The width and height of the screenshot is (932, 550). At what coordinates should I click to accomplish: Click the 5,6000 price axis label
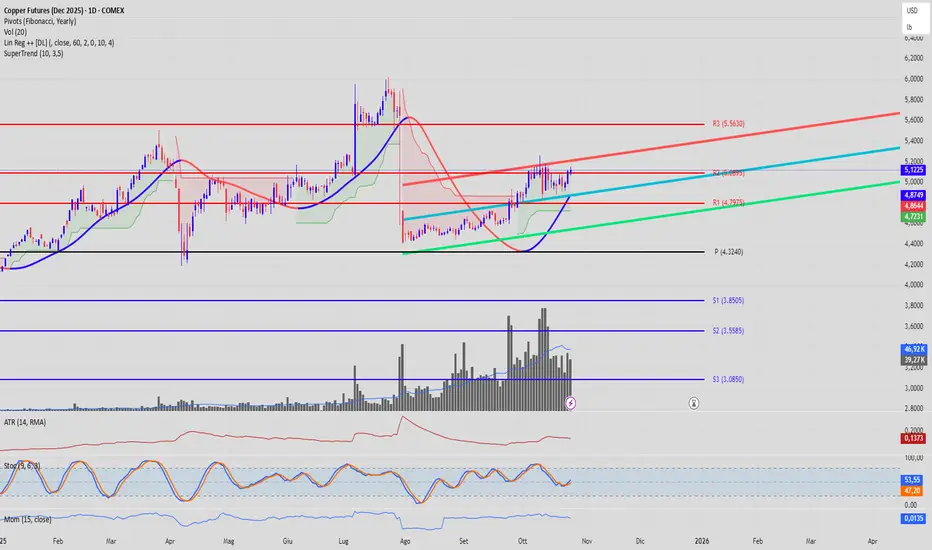point(914,120)
